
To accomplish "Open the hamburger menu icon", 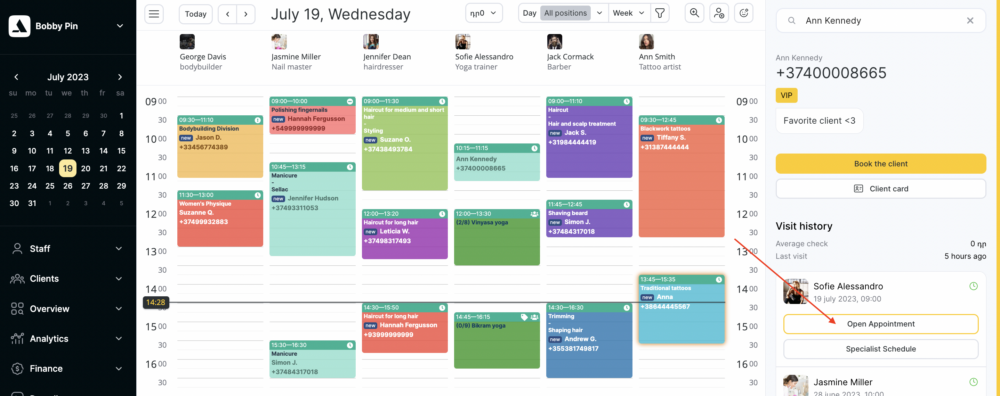I will pos(154,13).
